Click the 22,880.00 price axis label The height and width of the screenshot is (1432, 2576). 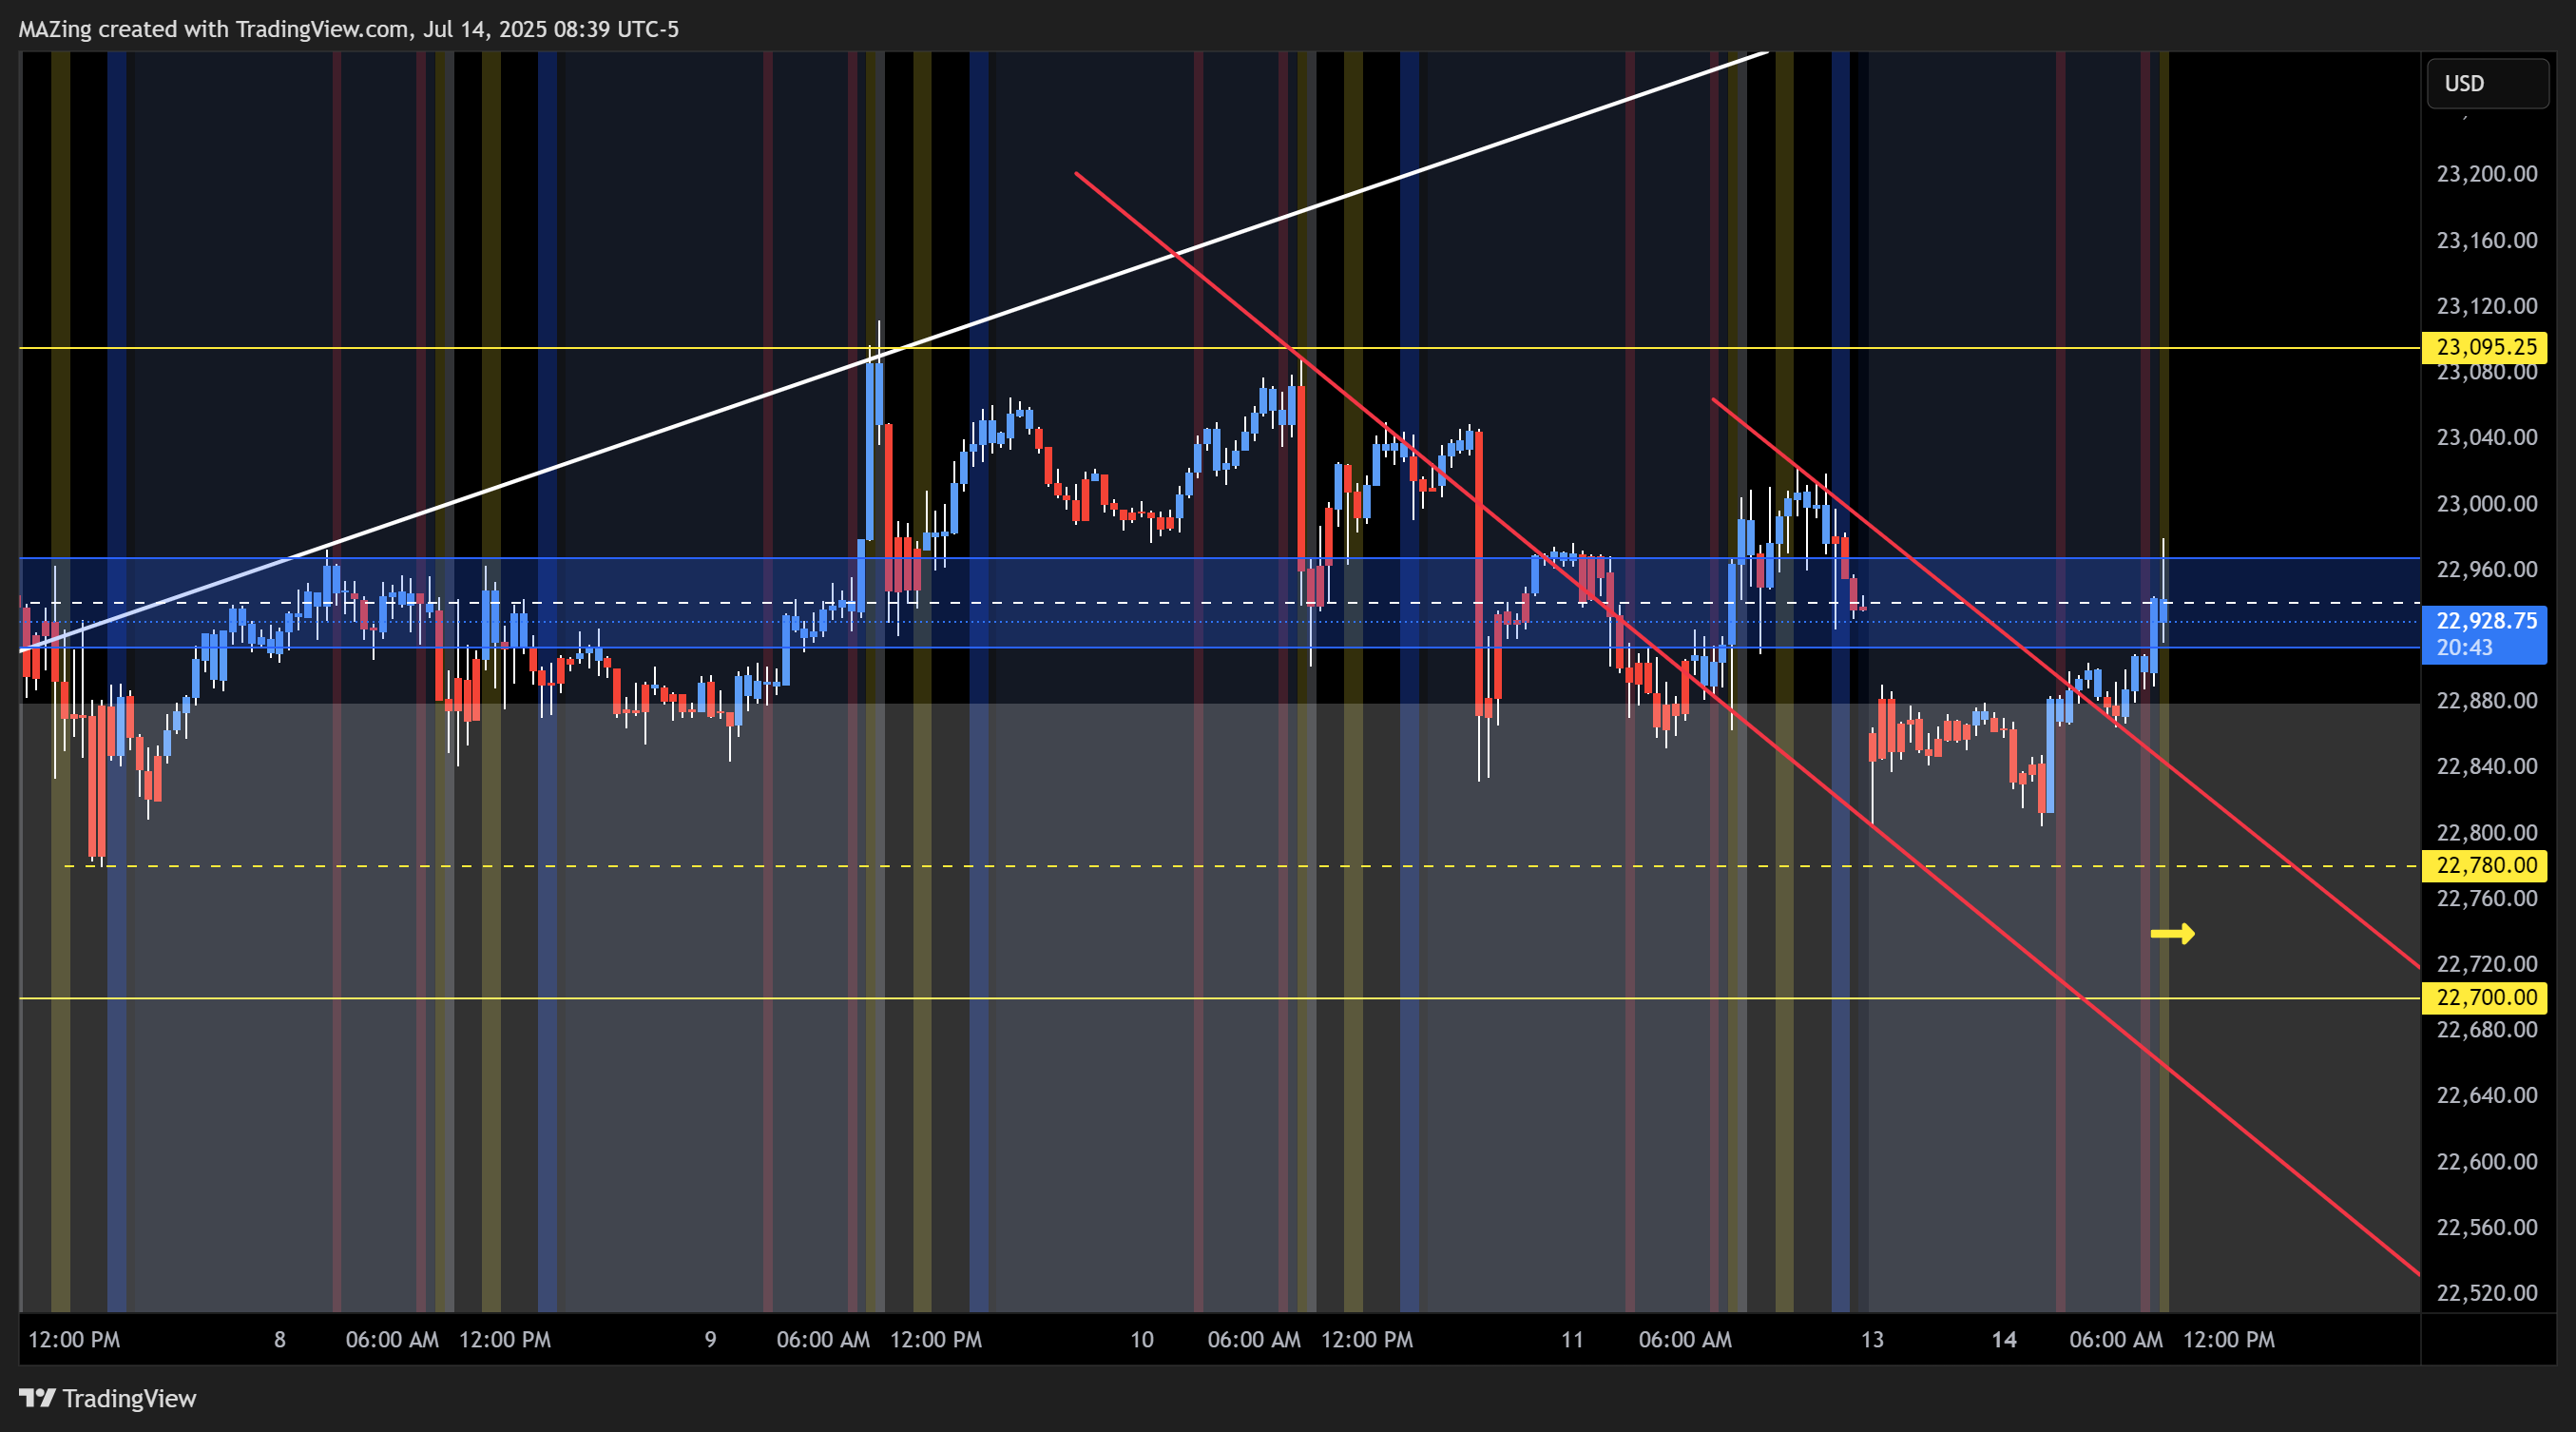click(2486, 700)
